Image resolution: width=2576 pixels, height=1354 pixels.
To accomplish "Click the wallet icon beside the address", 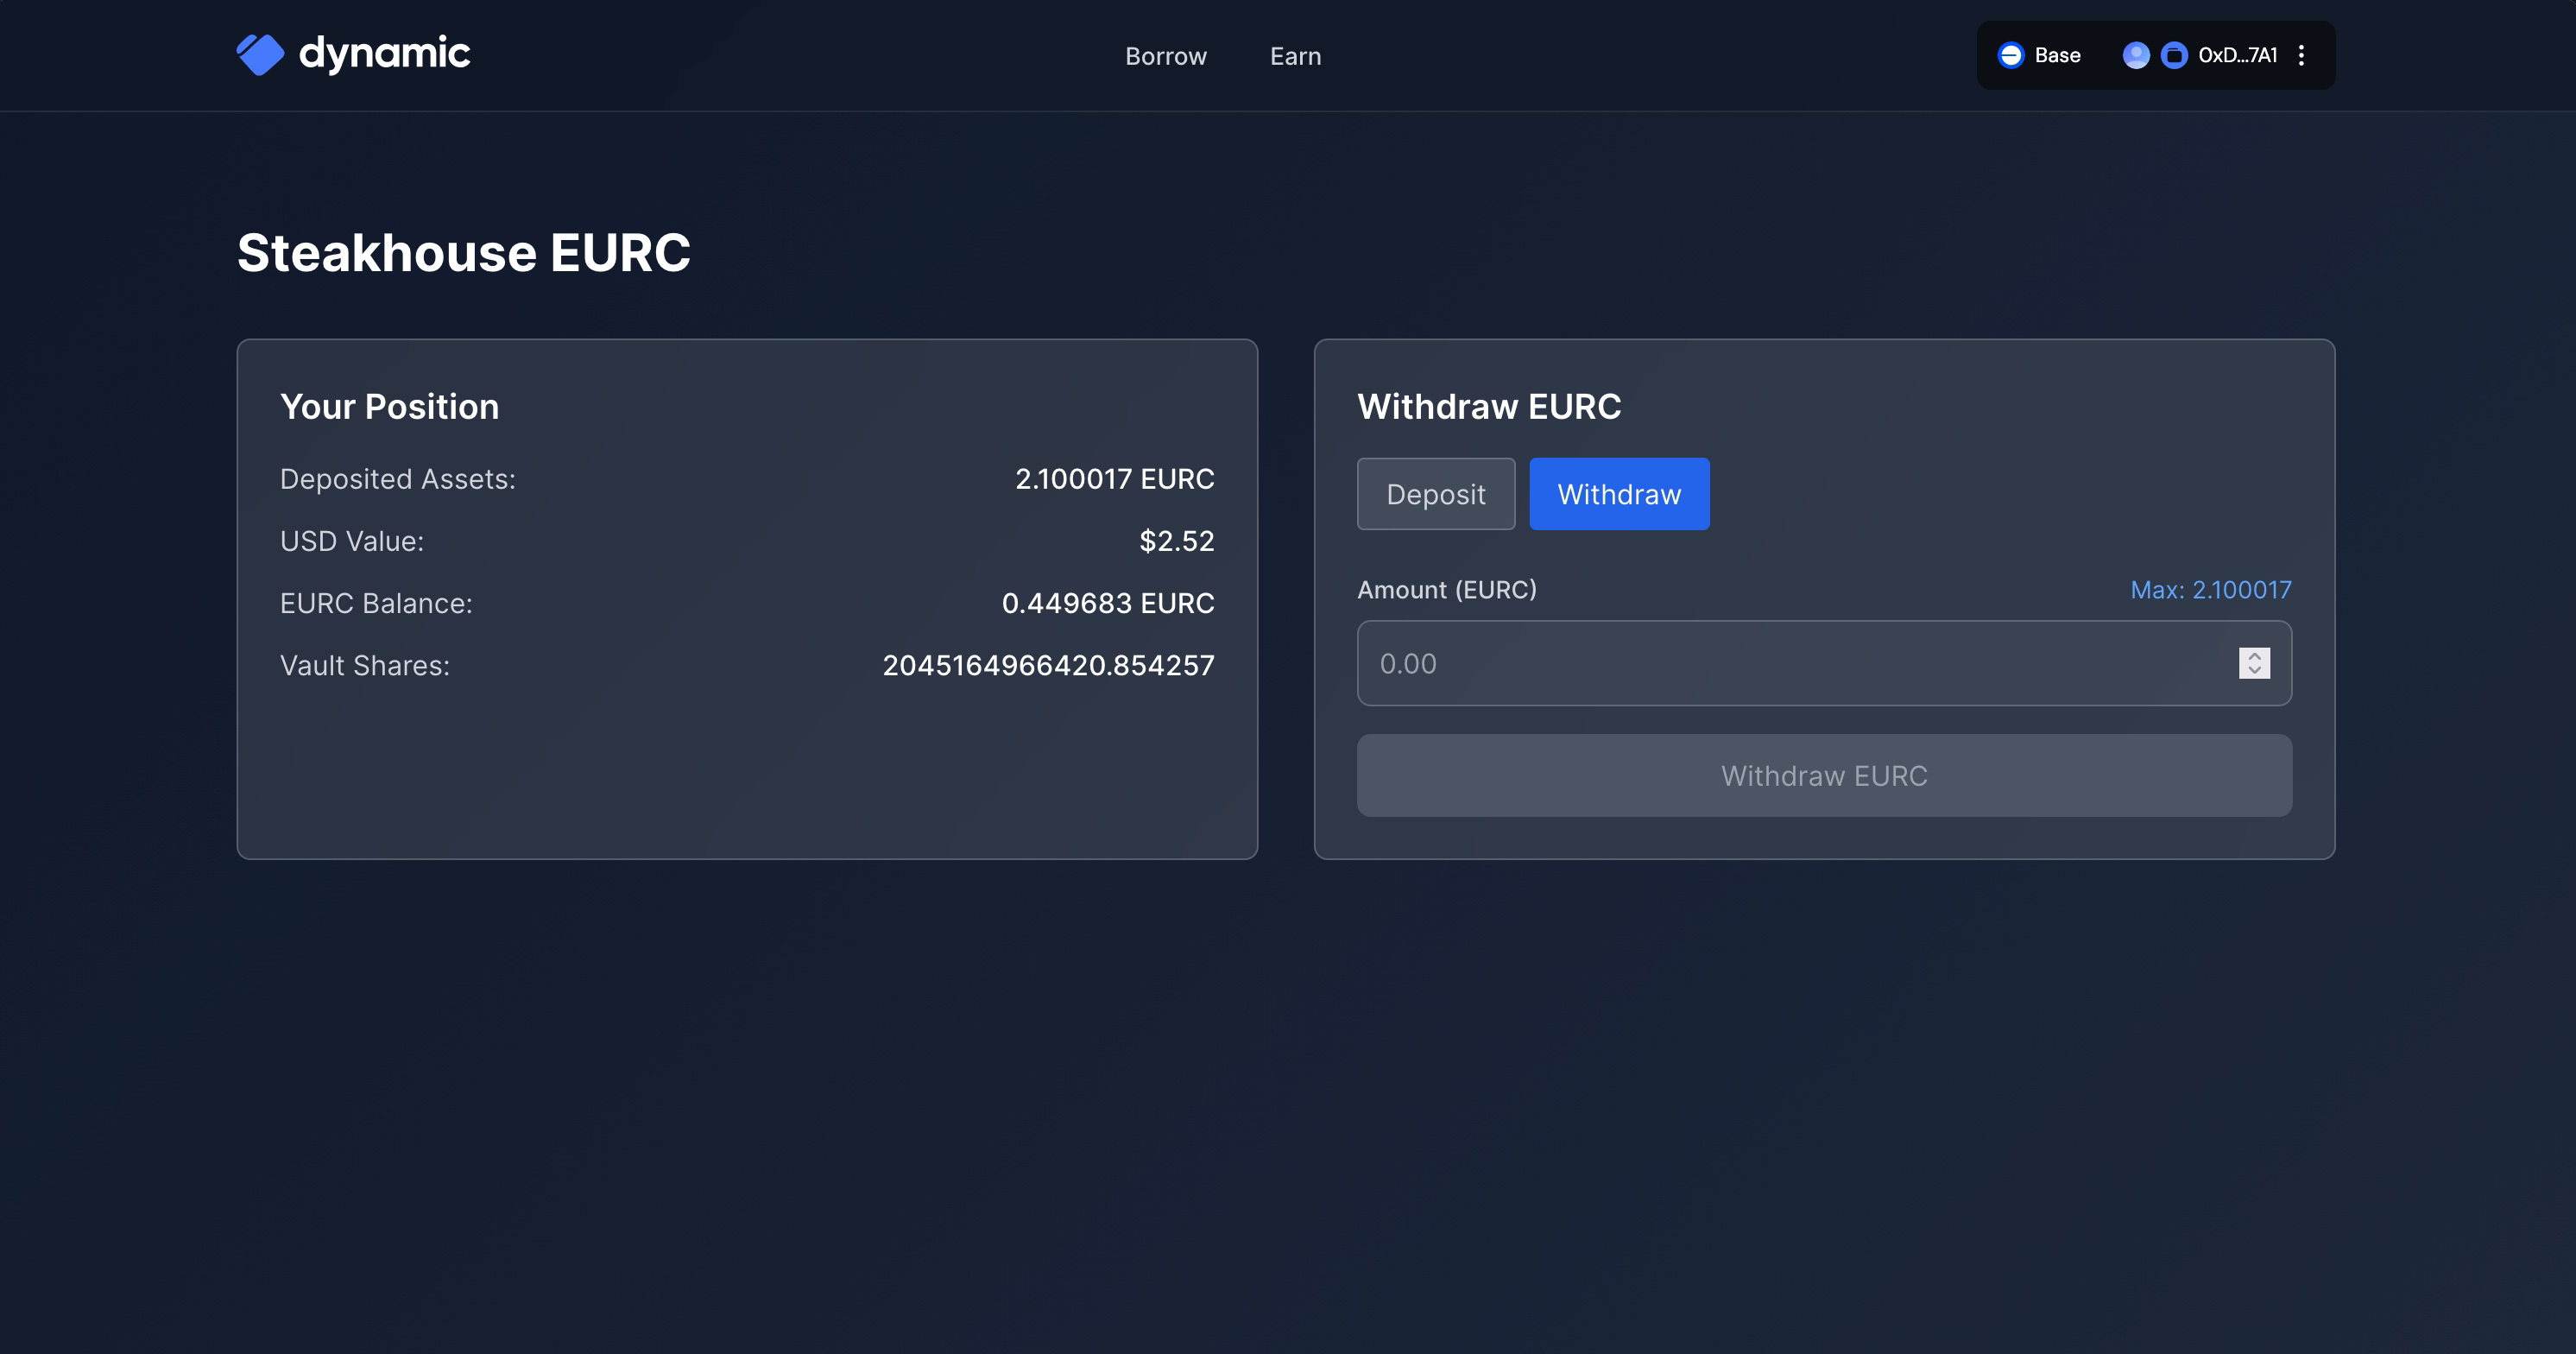I will (2174, 55).
